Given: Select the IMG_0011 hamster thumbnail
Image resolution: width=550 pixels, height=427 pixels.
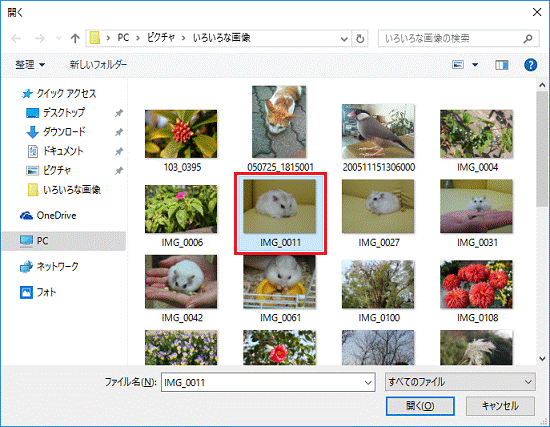Looking at the screenshot, I should click(x=280, y=206).
